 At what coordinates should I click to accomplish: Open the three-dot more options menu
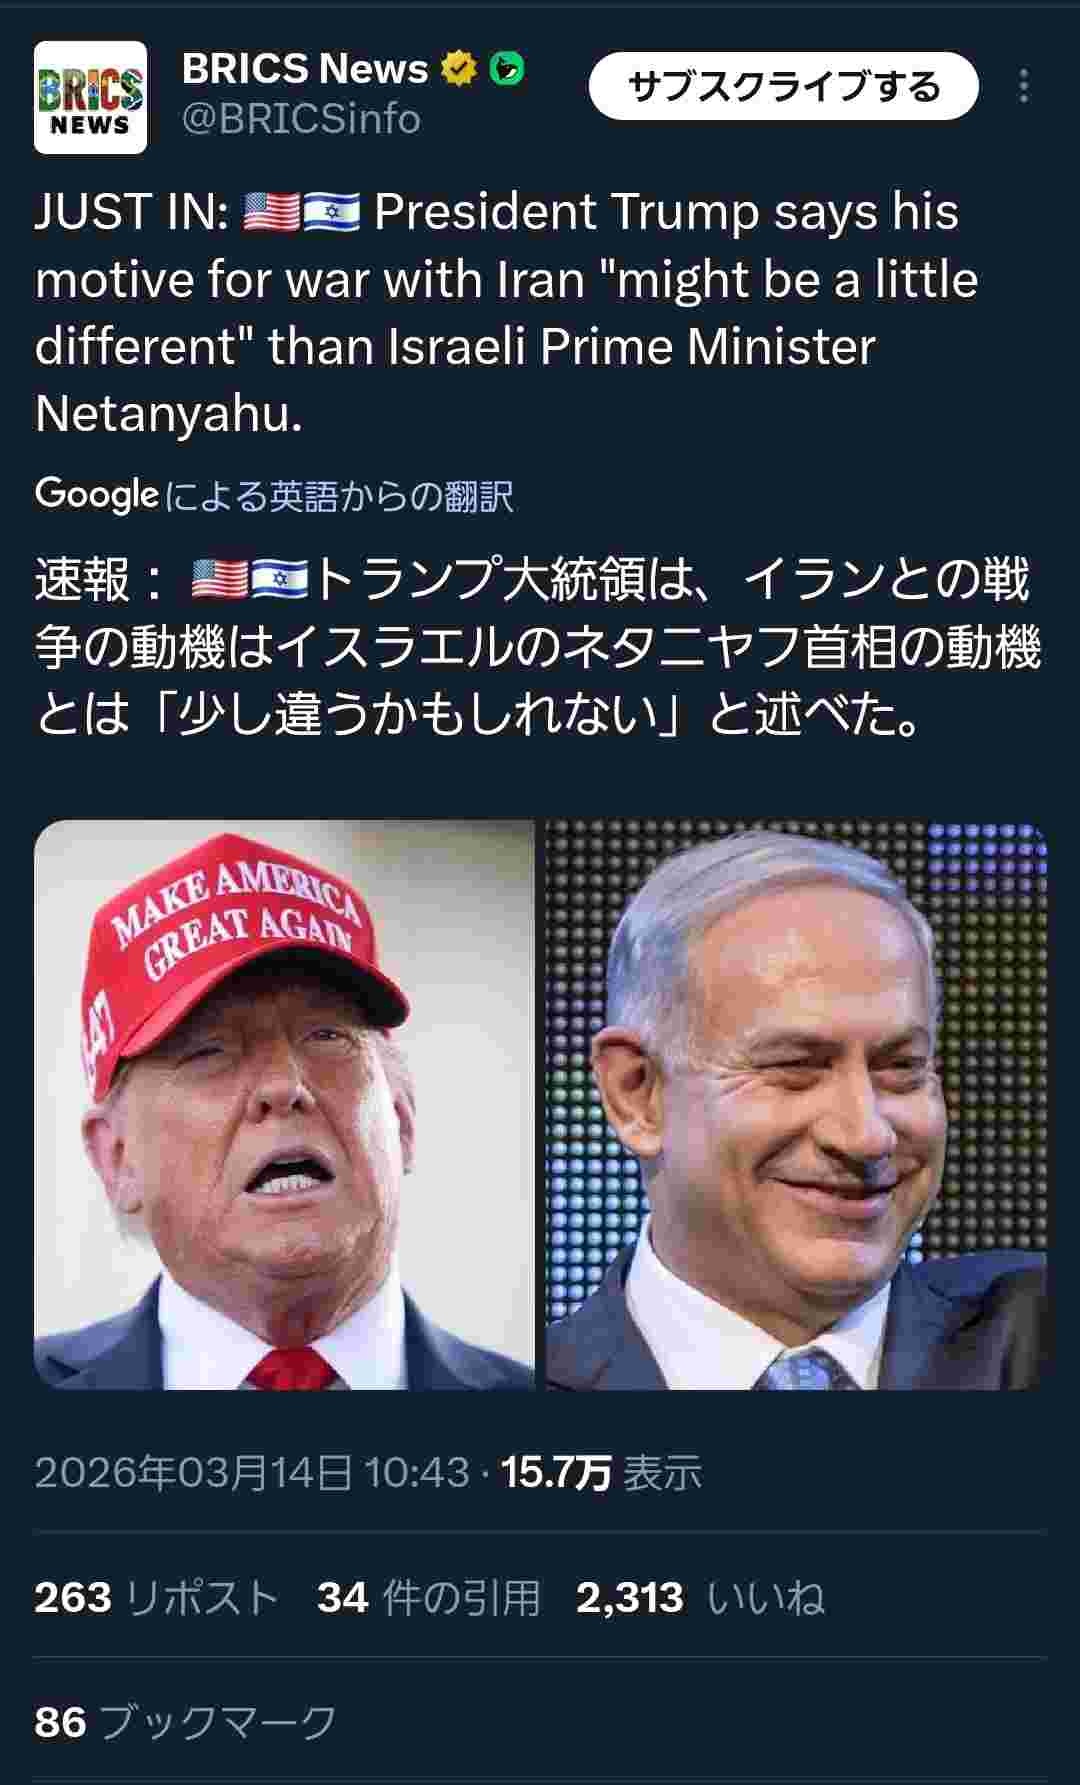(x=1024, y=87)
